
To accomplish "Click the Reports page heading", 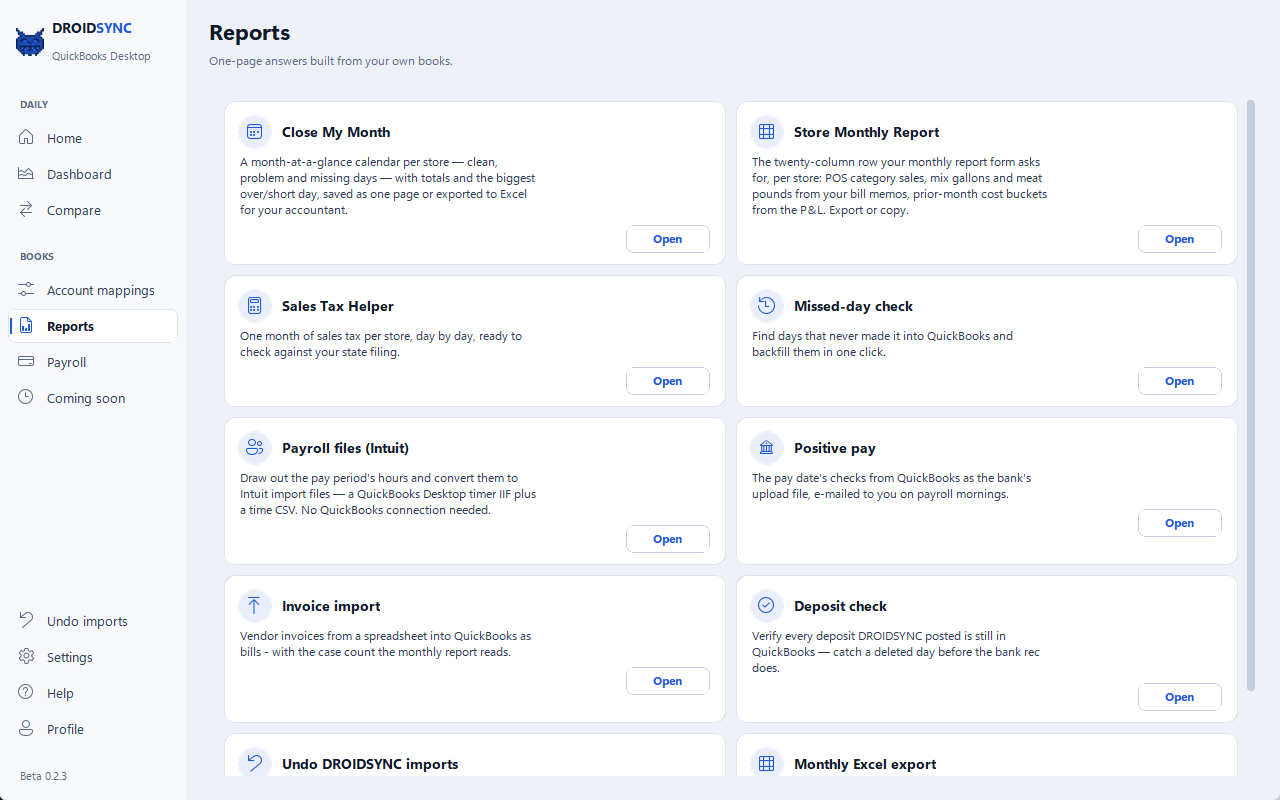I will (250, 32).
